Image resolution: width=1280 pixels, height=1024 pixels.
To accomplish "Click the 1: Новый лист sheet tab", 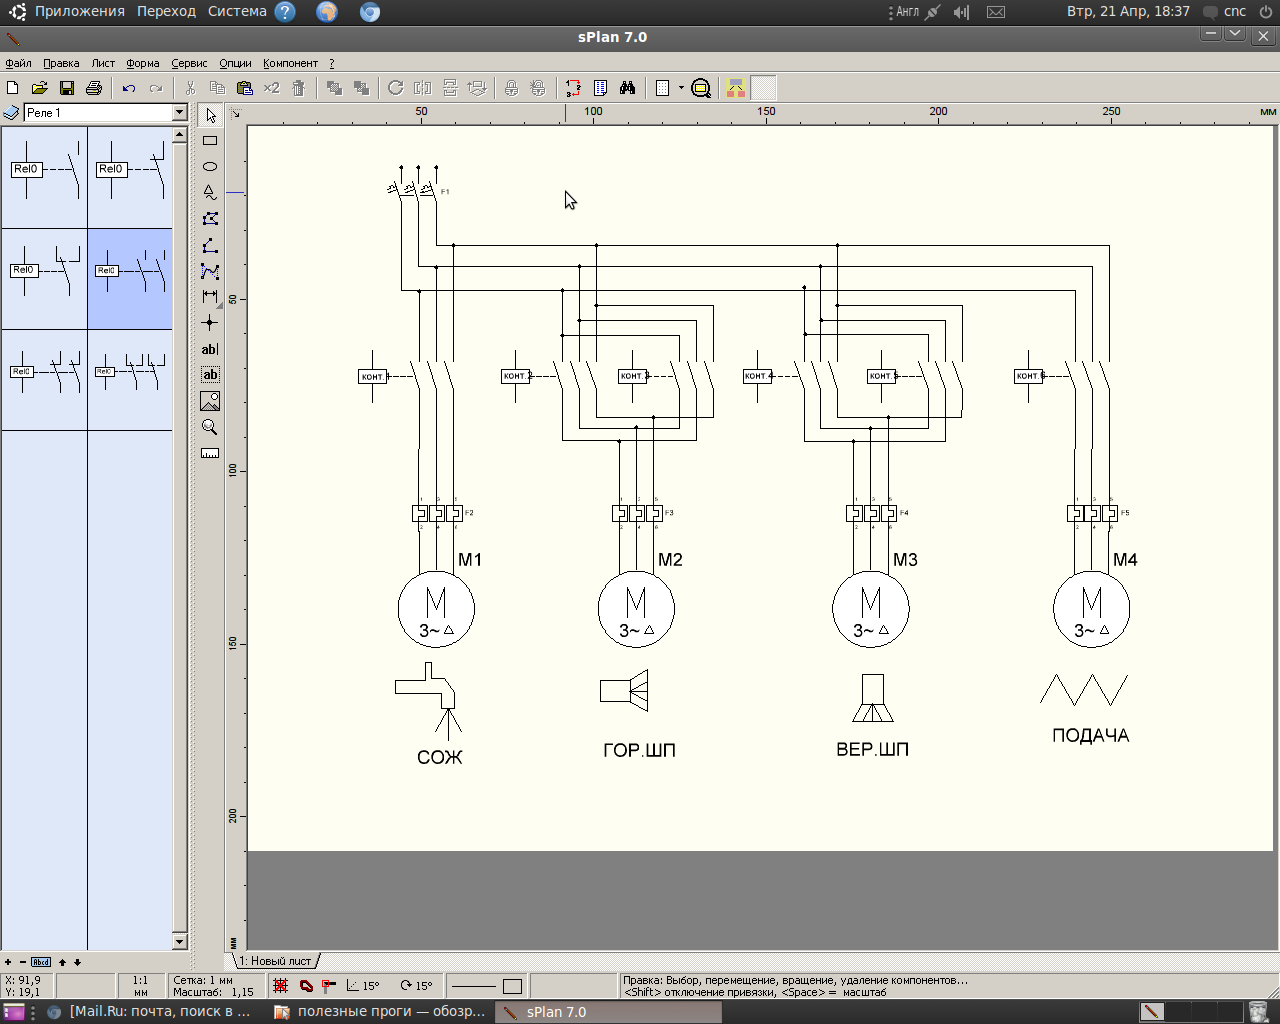I will [276, 961].
